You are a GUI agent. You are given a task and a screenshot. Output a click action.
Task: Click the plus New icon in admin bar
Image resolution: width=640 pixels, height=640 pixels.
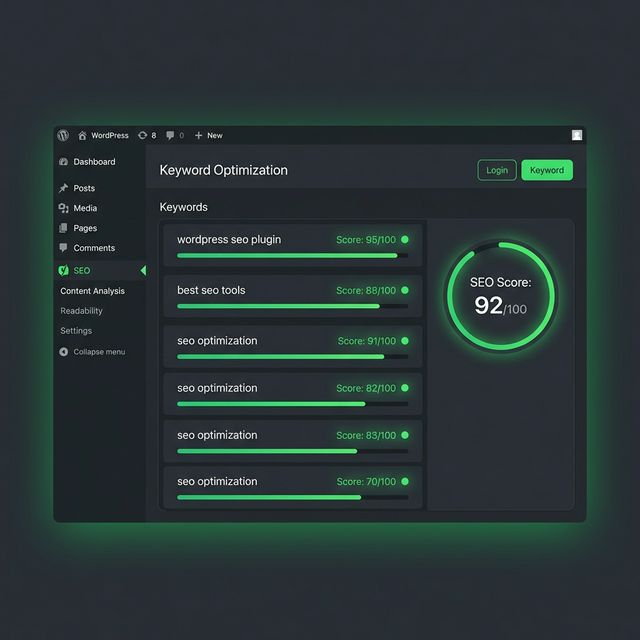click(x=198, y=135)
